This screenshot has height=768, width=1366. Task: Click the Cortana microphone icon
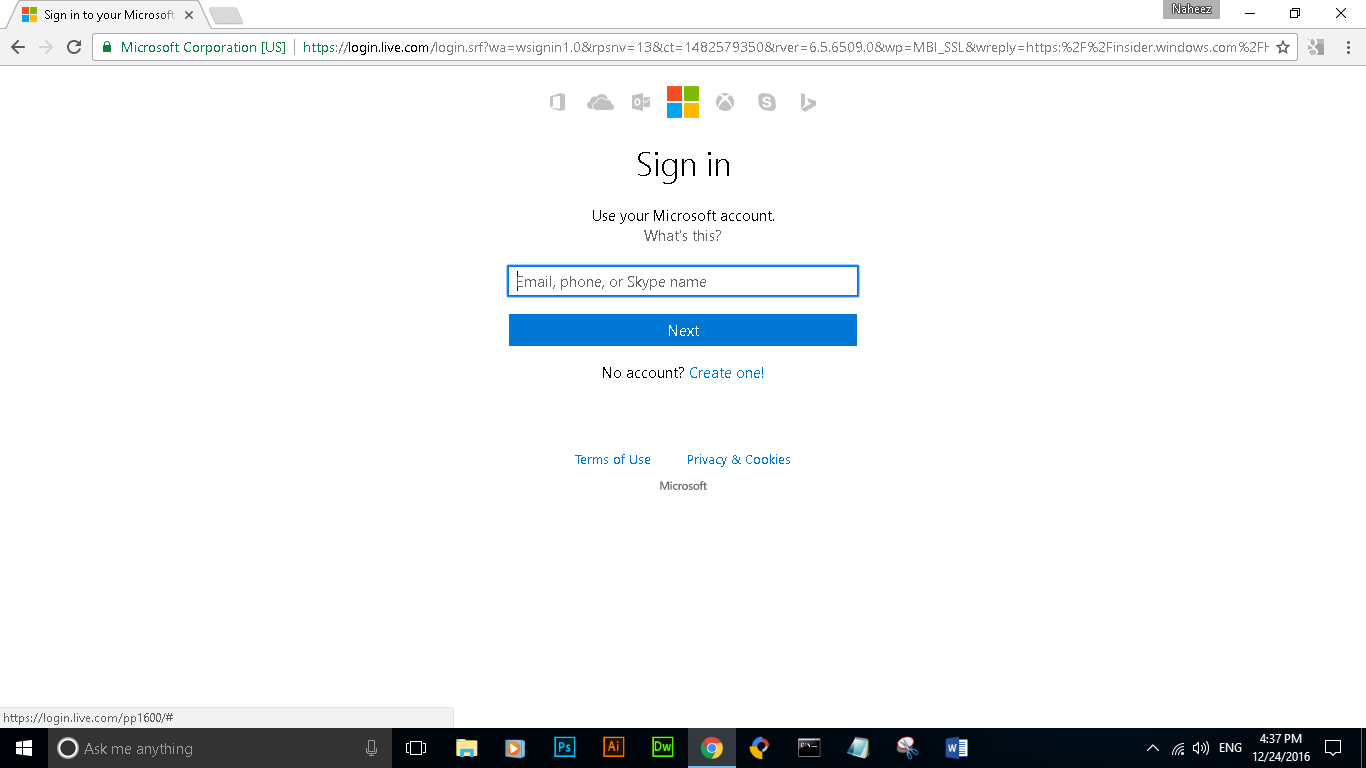[x=372, y=748]
